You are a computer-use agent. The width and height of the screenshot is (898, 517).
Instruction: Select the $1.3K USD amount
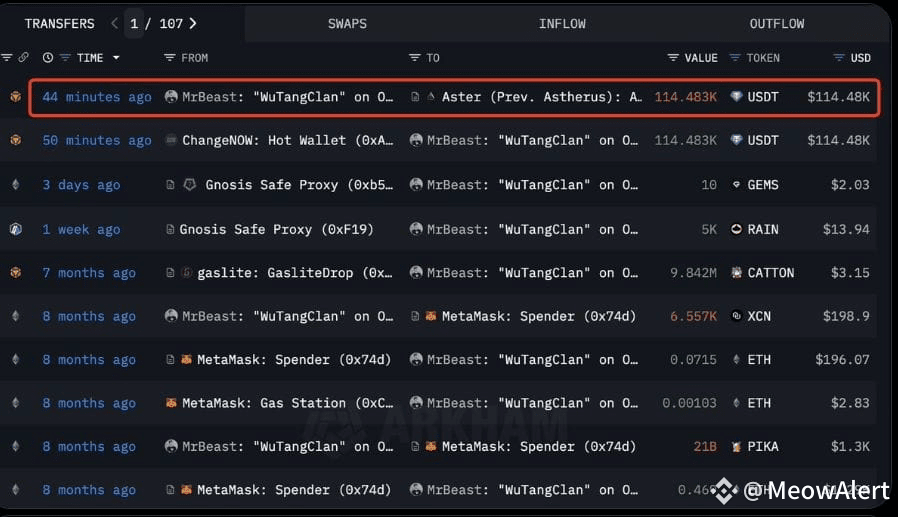pos(850,447)
